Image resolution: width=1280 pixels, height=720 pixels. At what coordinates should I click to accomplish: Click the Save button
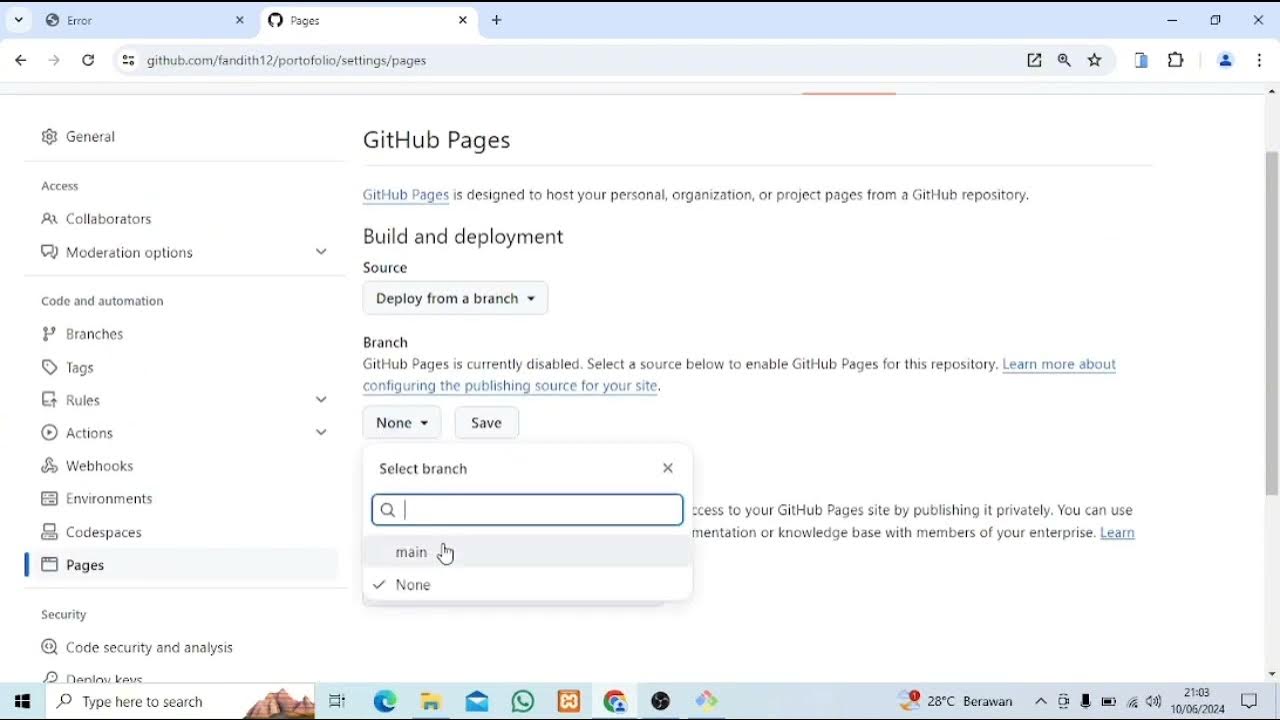tap(486, 423)
